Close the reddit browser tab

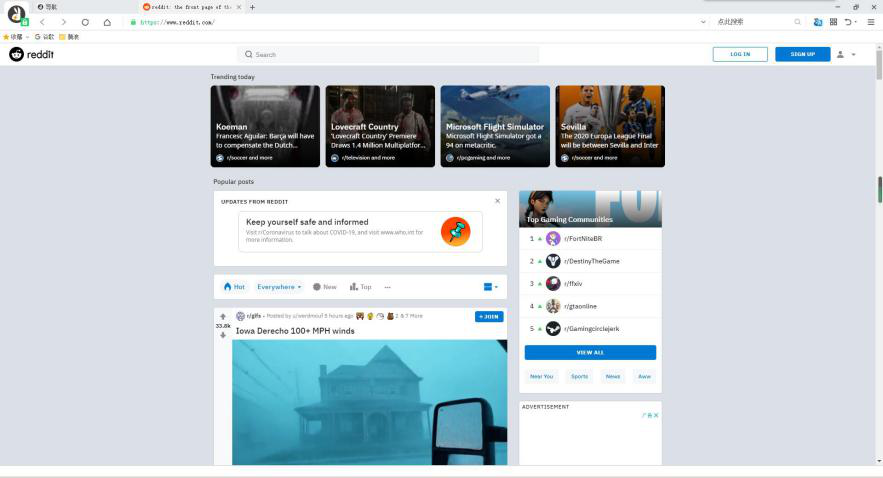click(x=239, y=7)
